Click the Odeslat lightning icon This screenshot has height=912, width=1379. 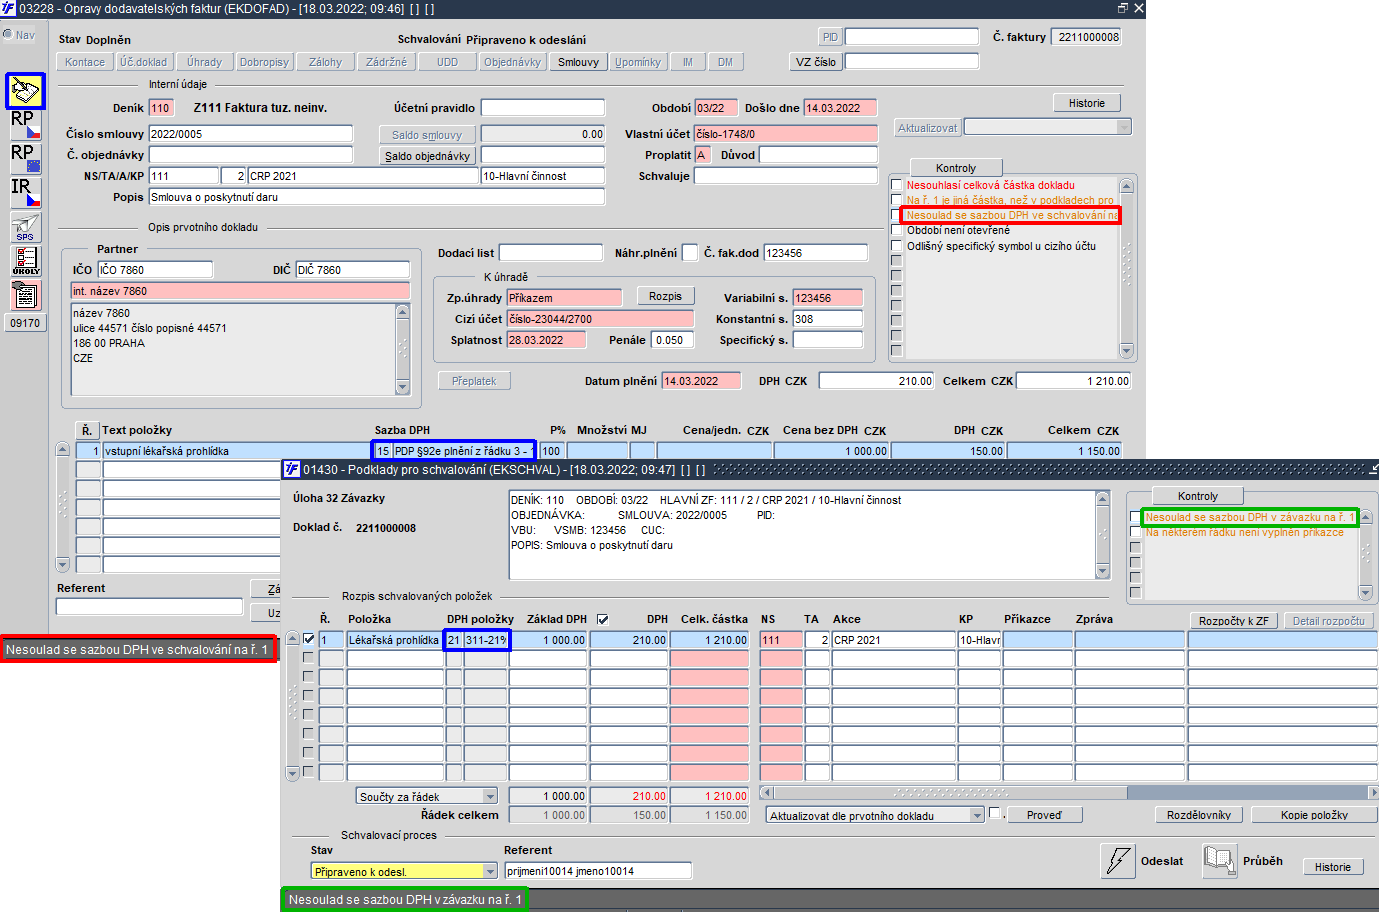pyautogui.click(x=1118, y=860)
